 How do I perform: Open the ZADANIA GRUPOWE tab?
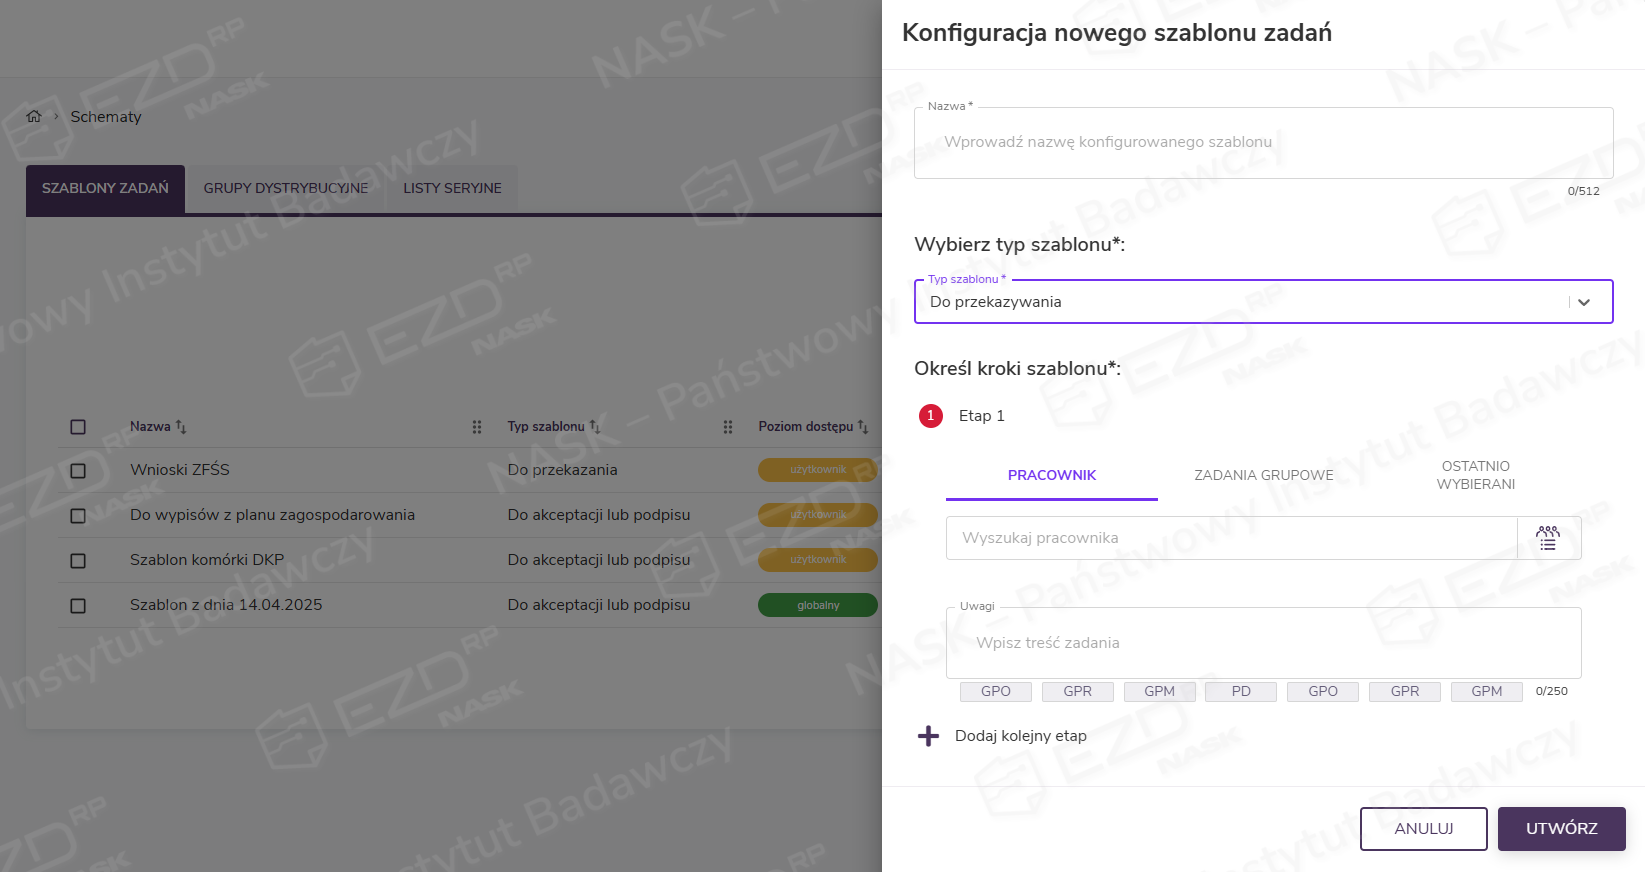point(1263,475)
